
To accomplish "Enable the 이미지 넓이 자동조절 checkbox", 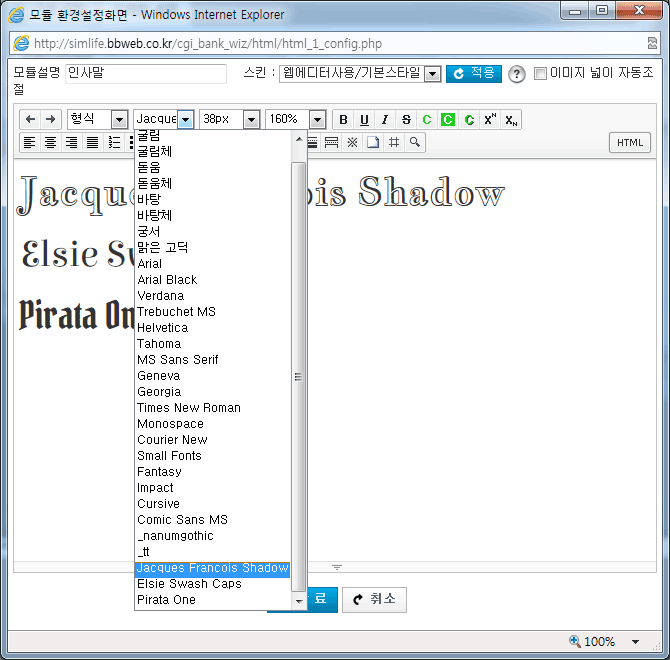I will point(541,73).
